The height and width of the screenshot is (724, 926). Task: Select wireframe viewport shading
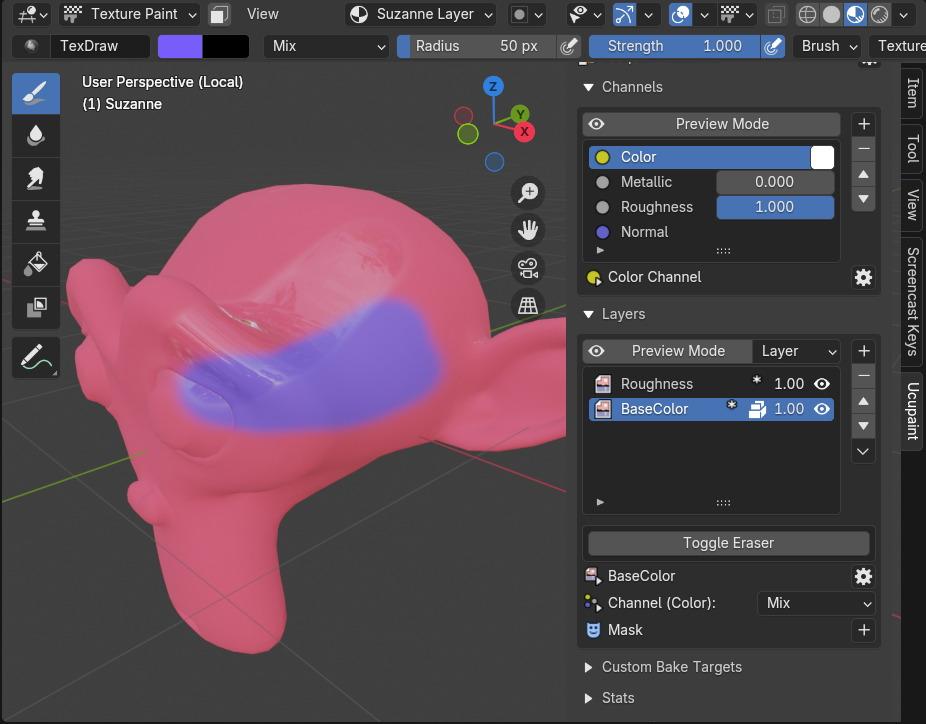[x=807, y=14]
